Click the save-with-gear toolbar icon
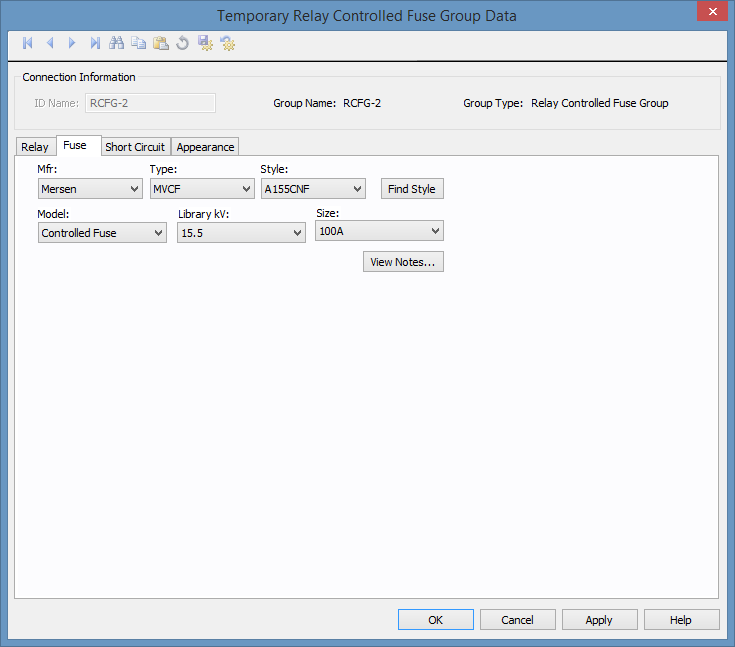The width and height of the screenshot is (735, 647). (205, 43)
